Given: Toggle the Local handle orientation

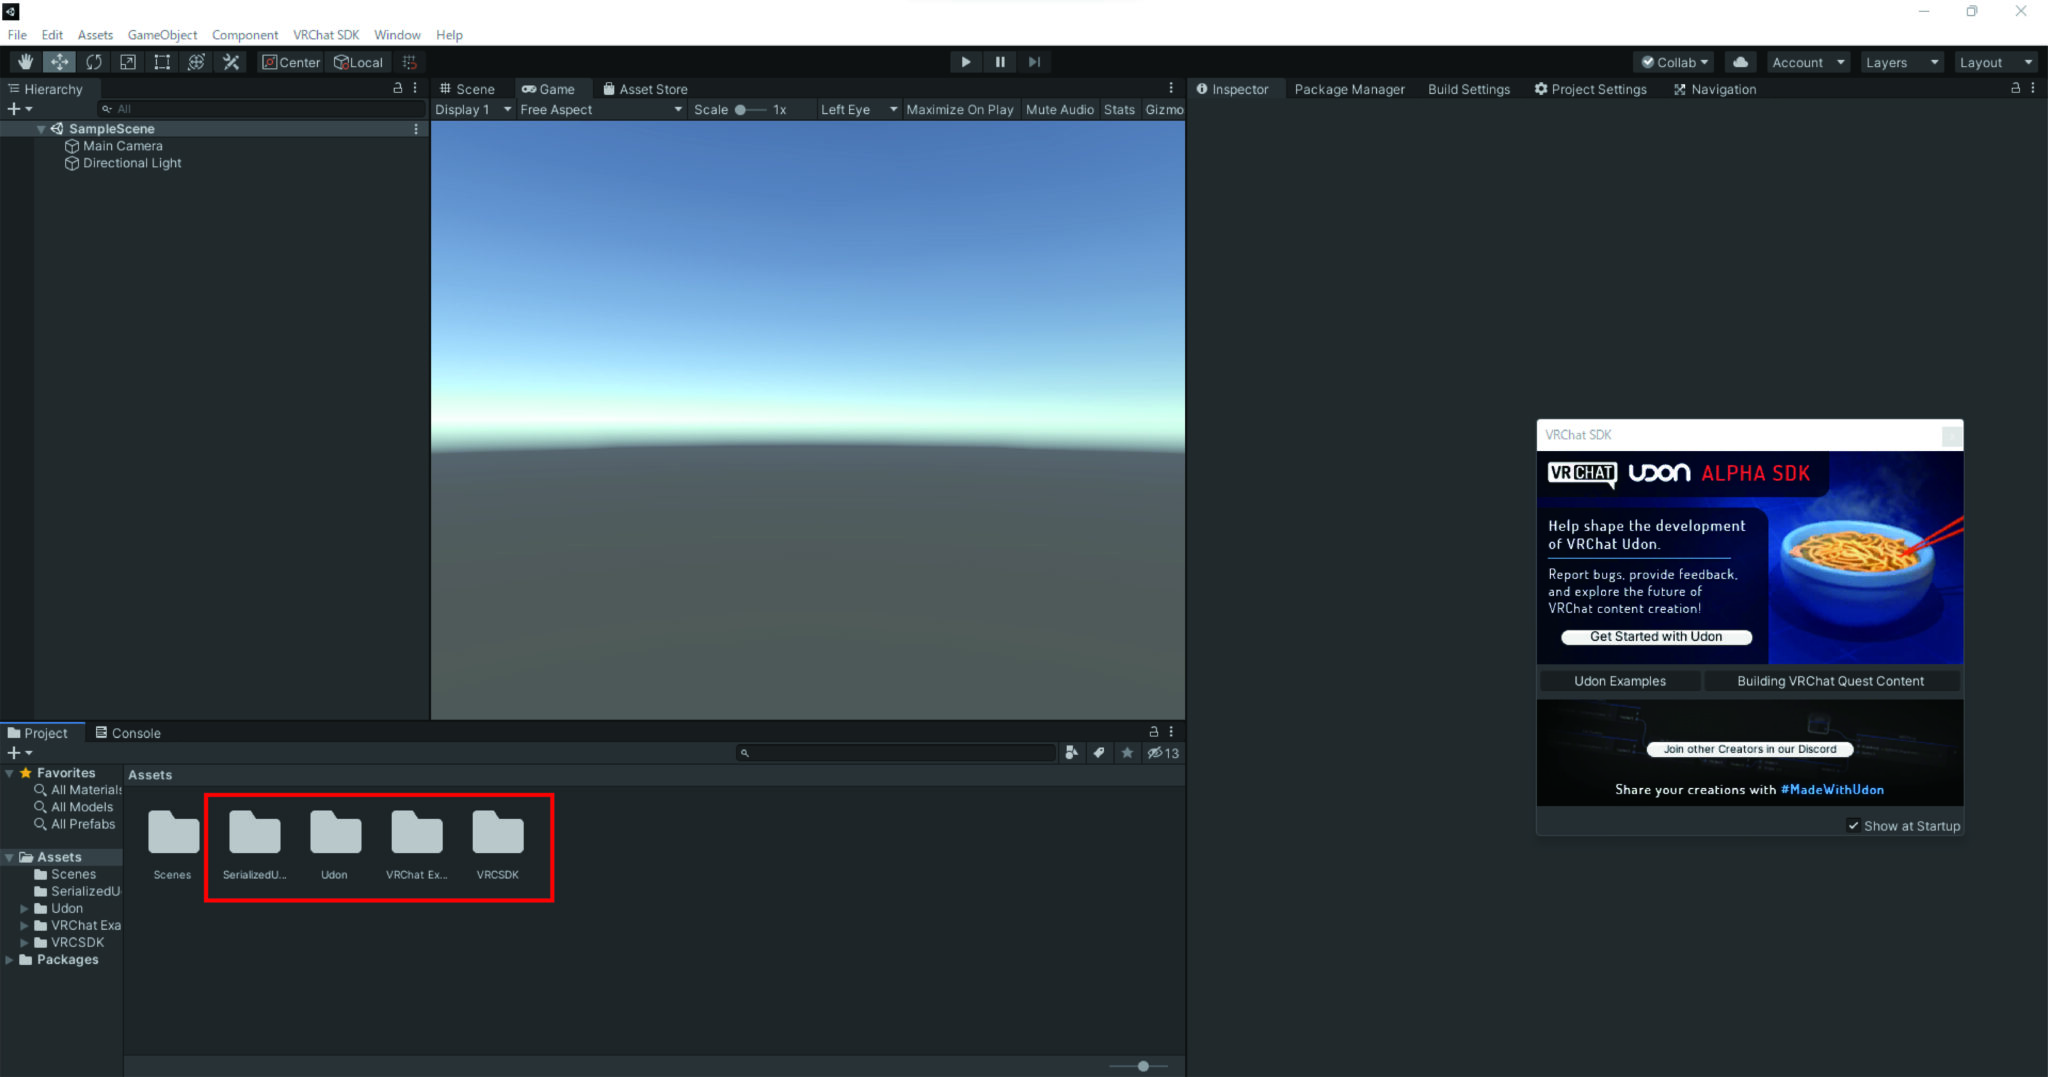Looking at the screenshot, I should [358, 62].
